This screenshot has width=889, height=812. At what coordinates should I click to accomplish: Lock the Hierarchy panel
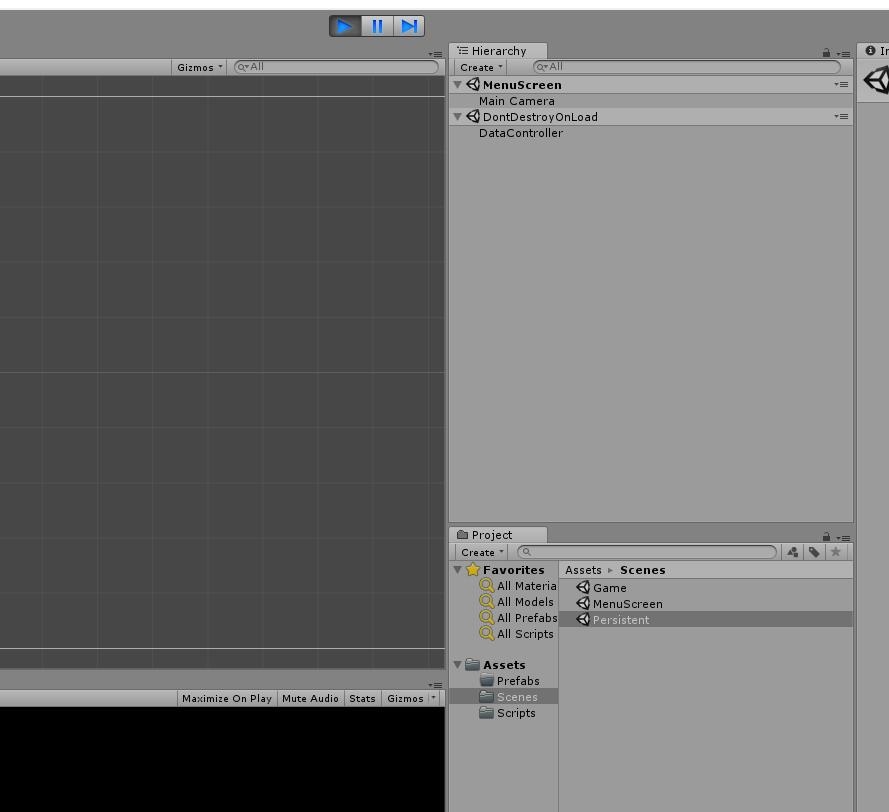click(x=826, y=53)
